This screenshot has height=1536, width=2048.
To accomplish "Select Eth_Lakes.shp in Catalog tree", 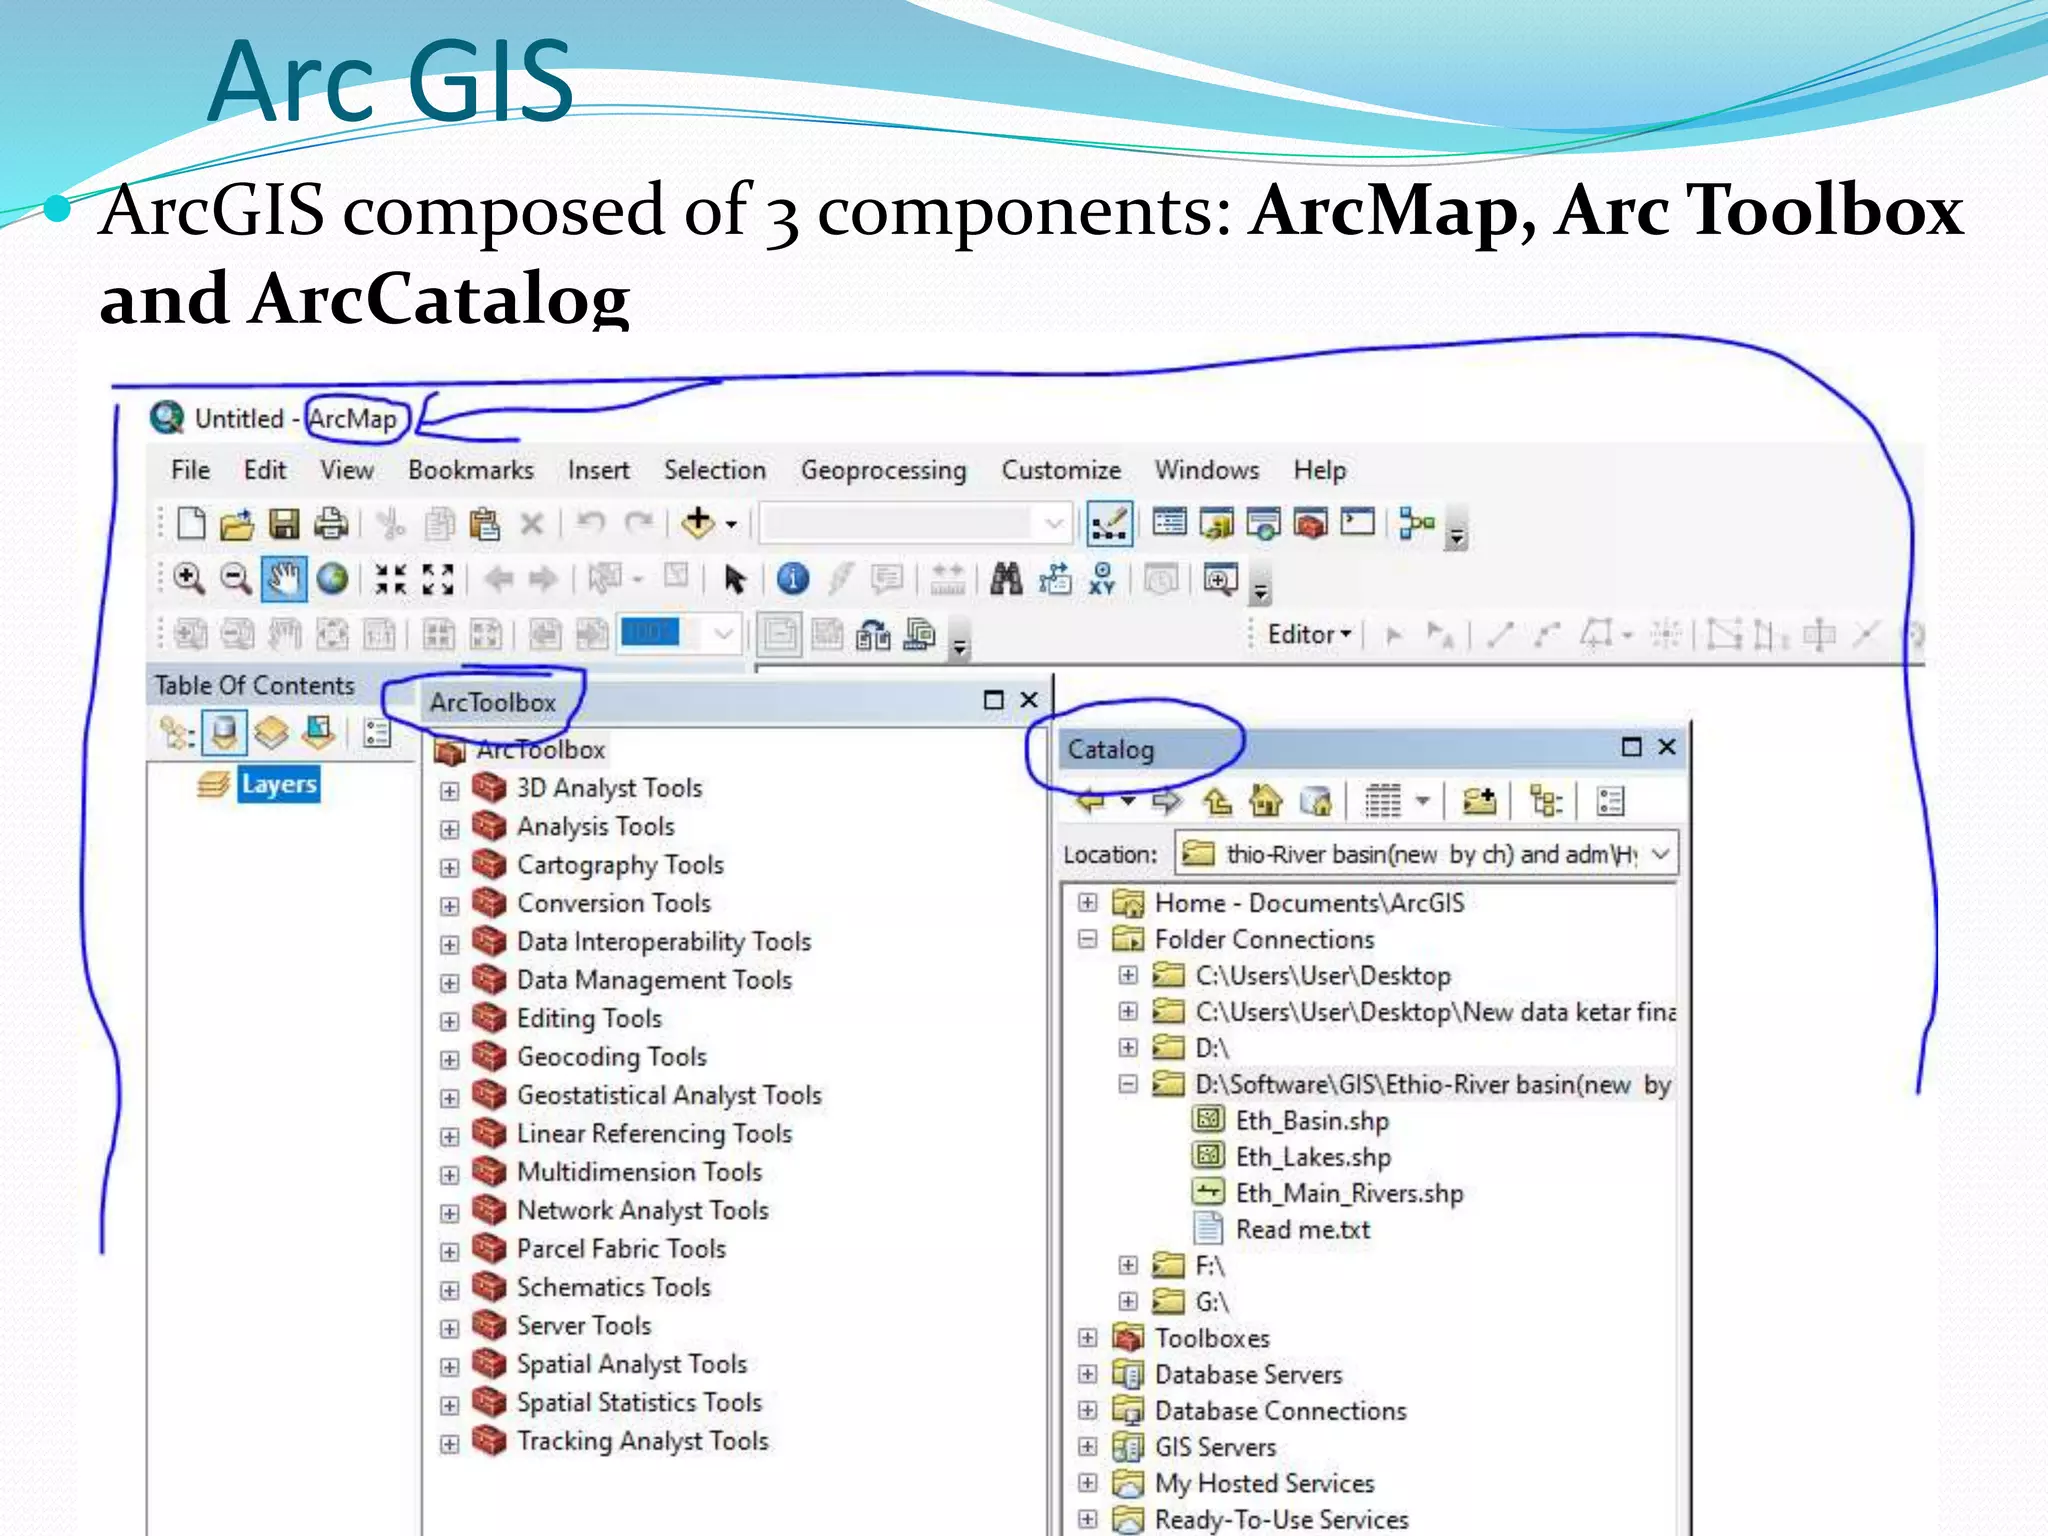I will point(1313,1157).
